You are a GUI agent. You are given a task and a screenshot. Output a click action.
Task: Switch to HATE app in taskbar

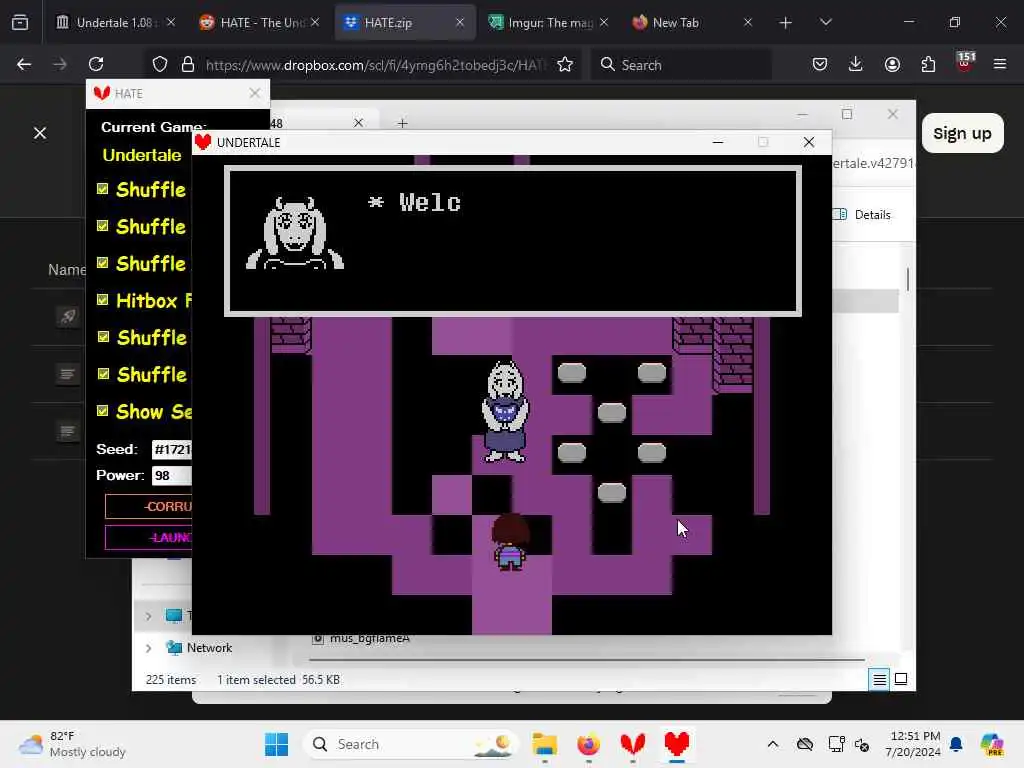(632, 744)
